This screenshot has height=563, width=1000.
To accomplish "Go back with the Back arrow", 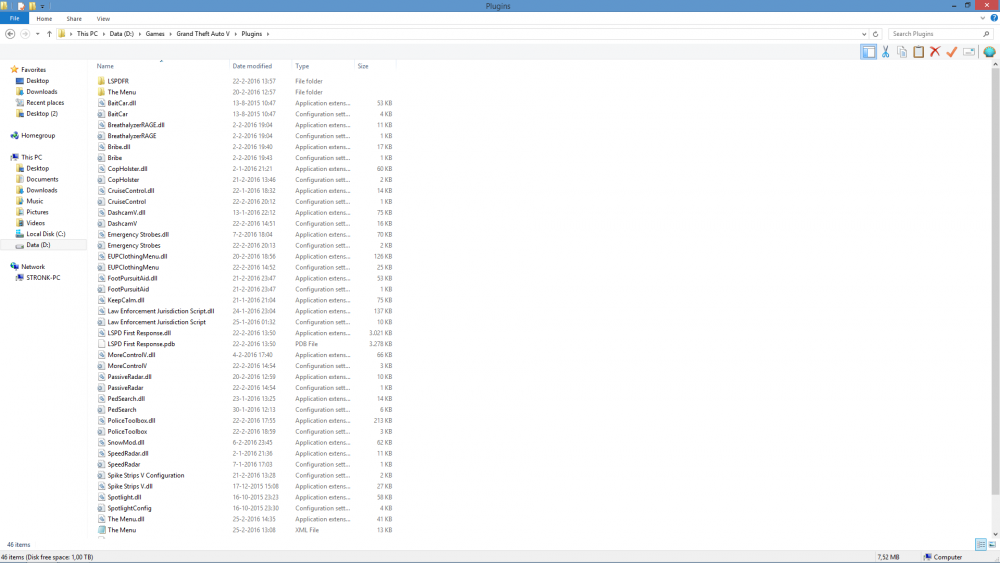I will 10,34.
